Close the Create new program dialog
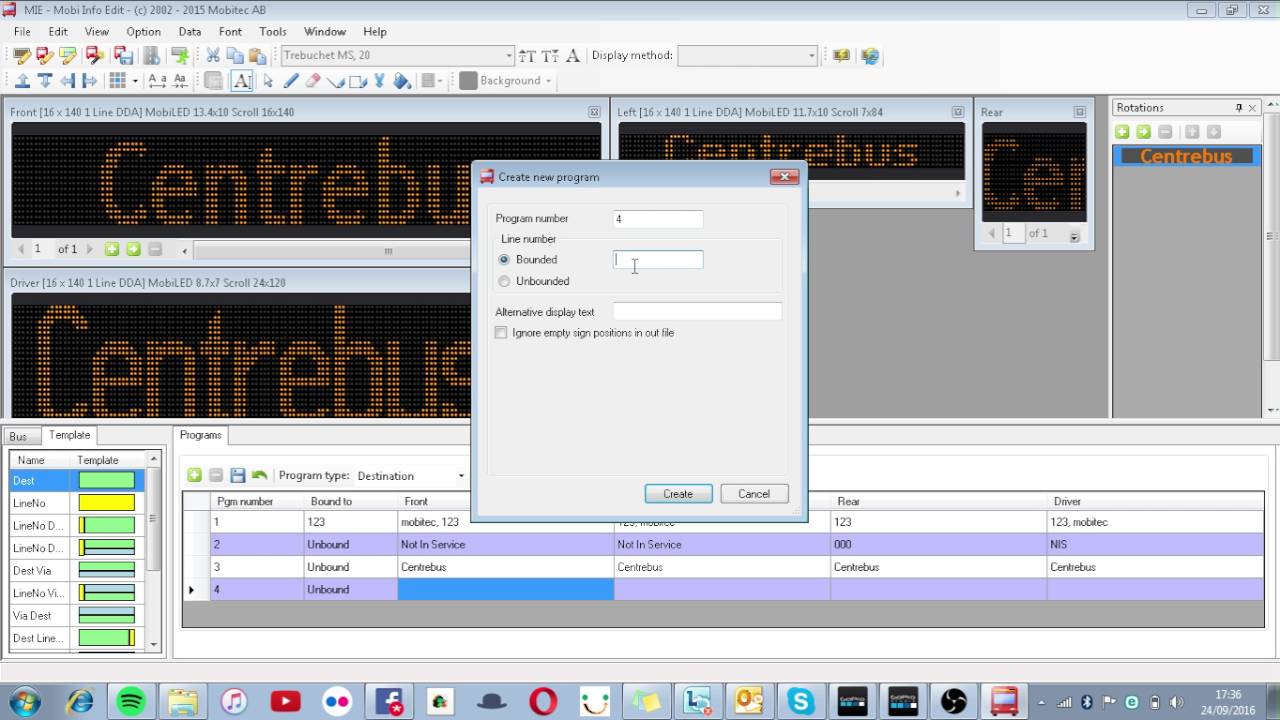The image size is (1280, 720). click(784, 177)
